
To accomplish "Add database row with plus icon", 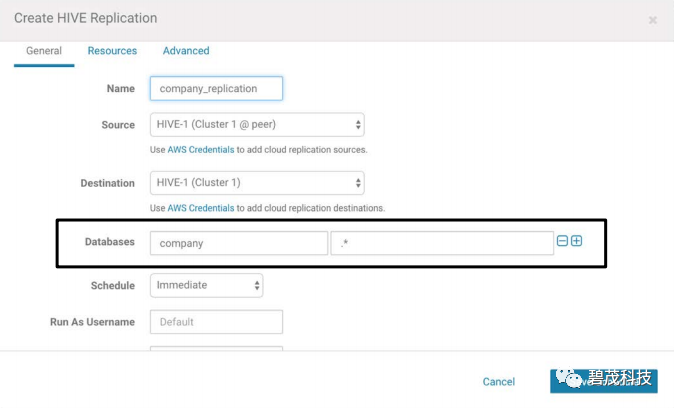I will [577, 241].
